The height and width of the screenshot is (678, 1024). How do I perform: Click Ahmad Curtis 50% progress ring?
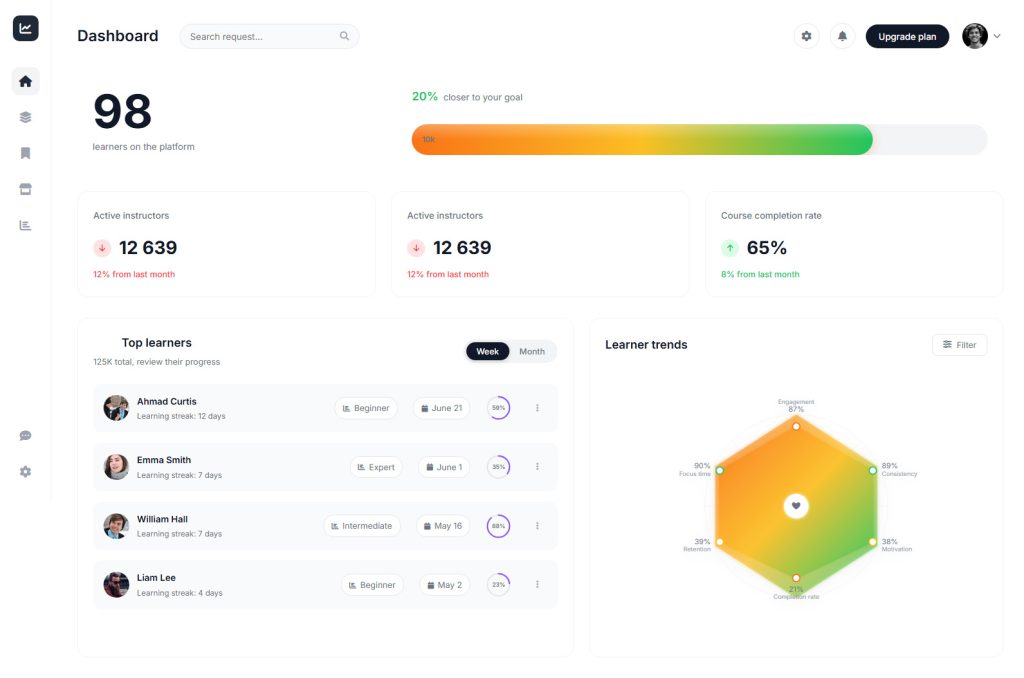tap(498, 408)
